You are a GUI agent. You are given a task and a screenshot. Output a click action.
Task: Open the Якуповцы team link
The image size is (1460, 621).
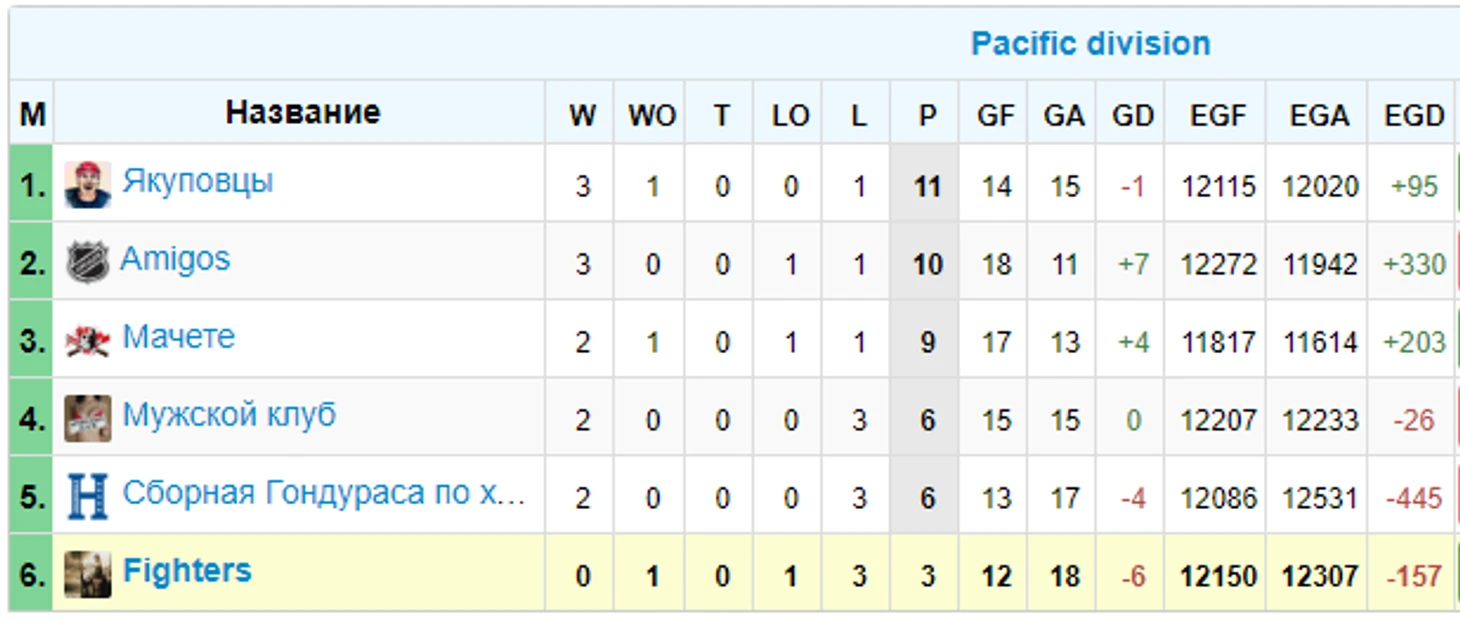coord(197,182)
